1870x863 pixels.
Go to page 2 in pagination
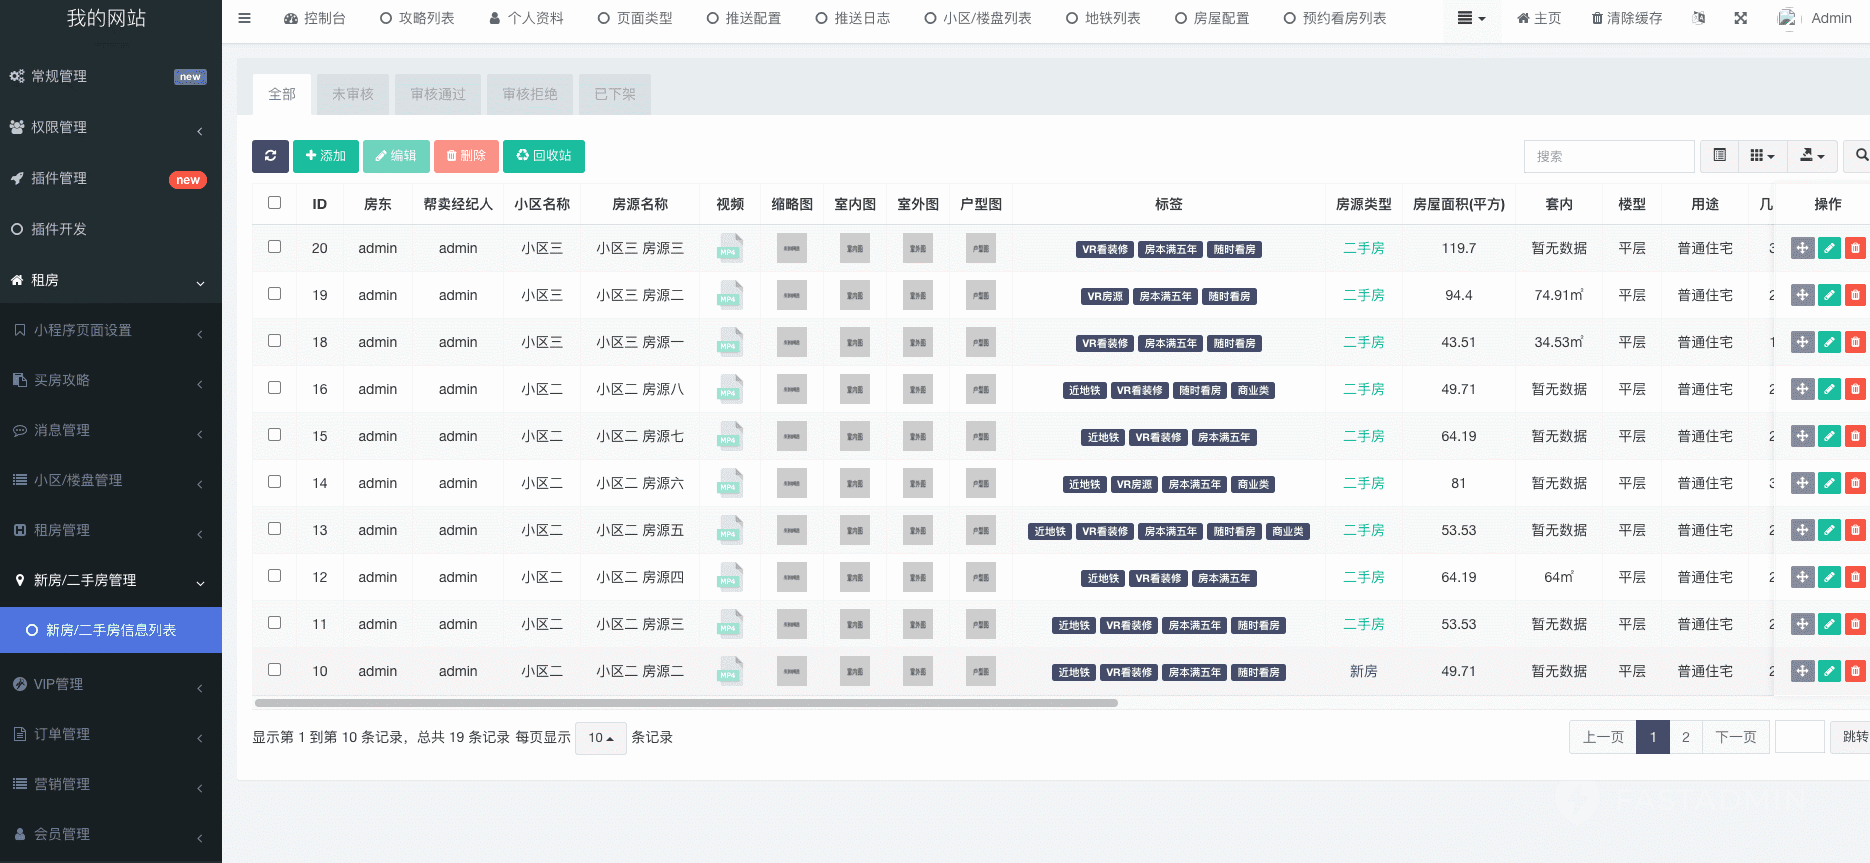[1686, 737]
